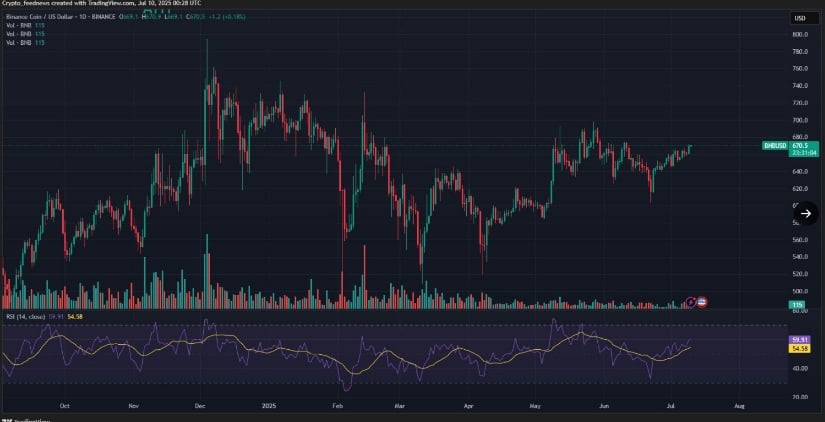Select the Feb label on time axis
The image size is (825, 422).
coord(338,406)
